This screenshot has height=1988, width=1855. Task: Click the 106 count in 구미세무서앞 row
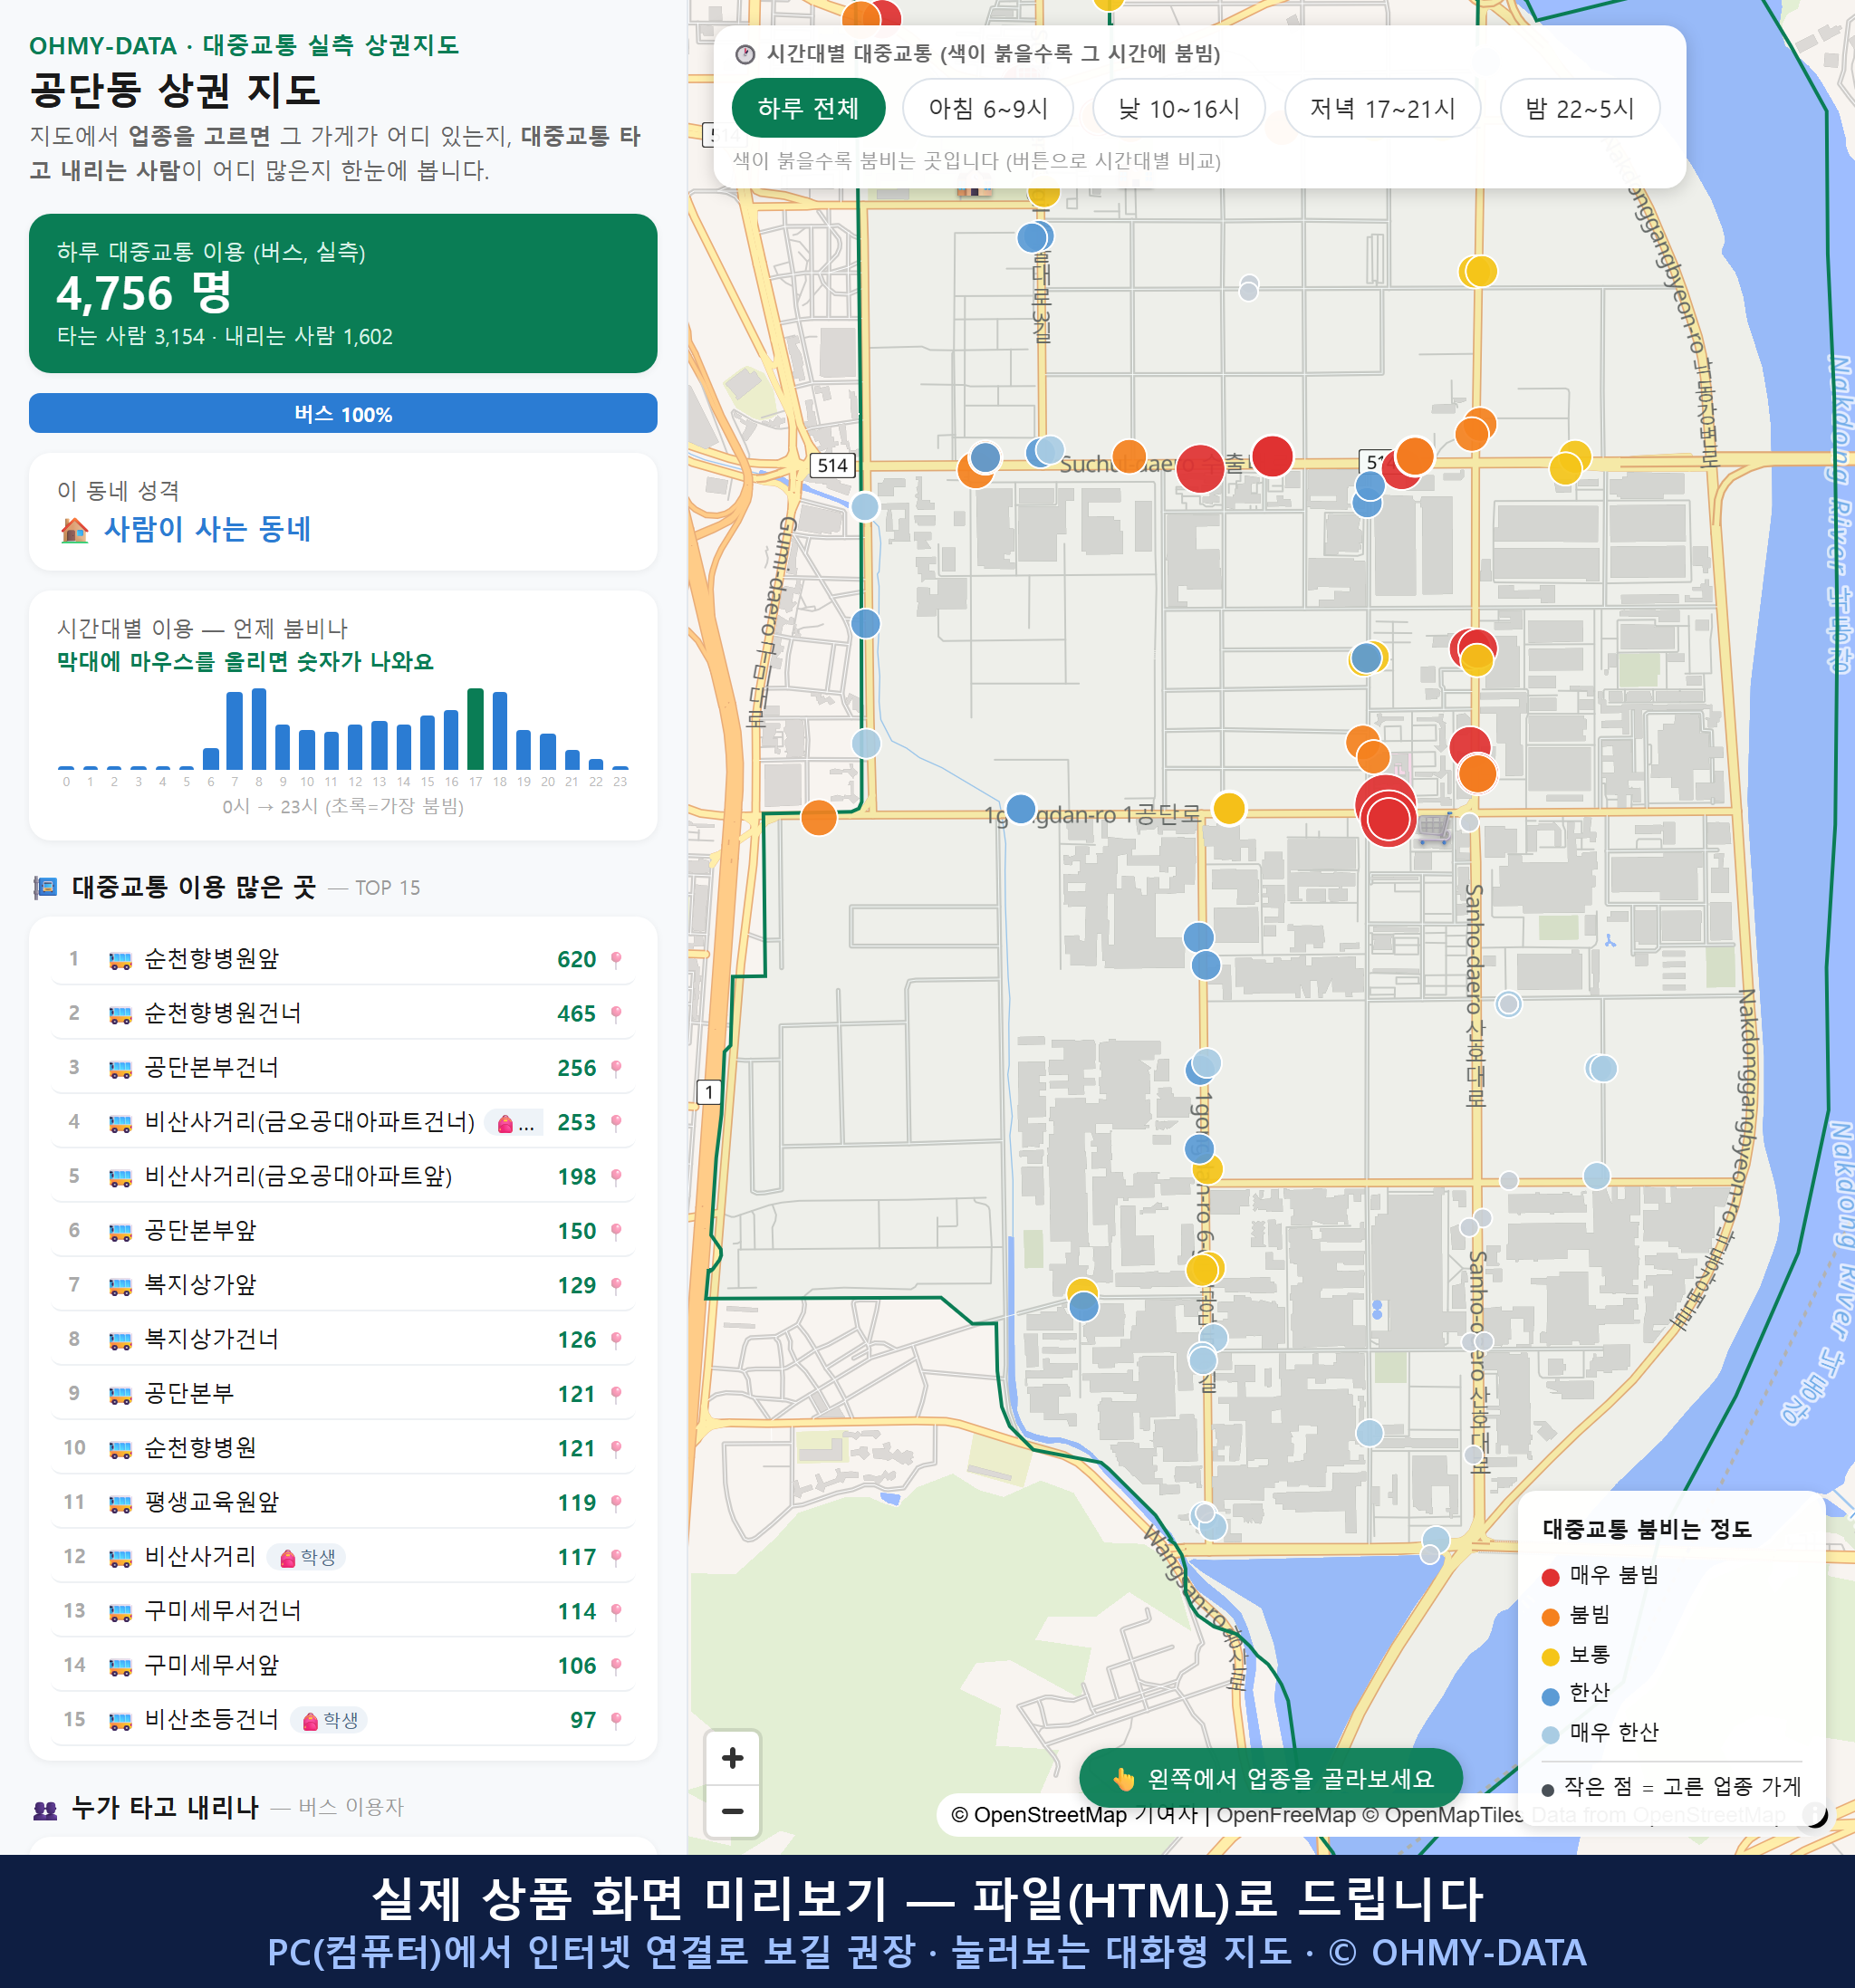click(576, 1666)
